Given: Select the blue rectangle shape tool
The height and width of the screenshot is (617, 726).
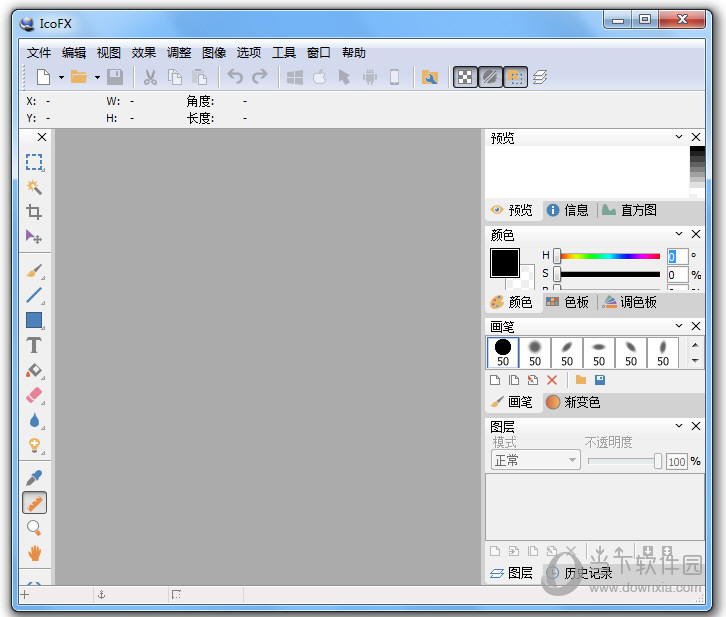Looking at the screenshot, I should click(x=34, y=320).
